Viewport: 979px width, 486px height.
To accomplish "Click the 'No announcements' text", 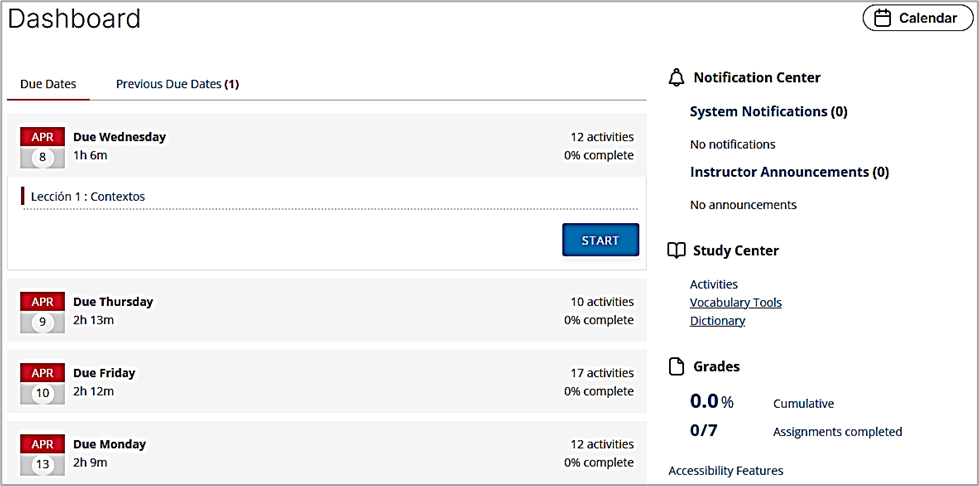I will click(x=743, y=204).
